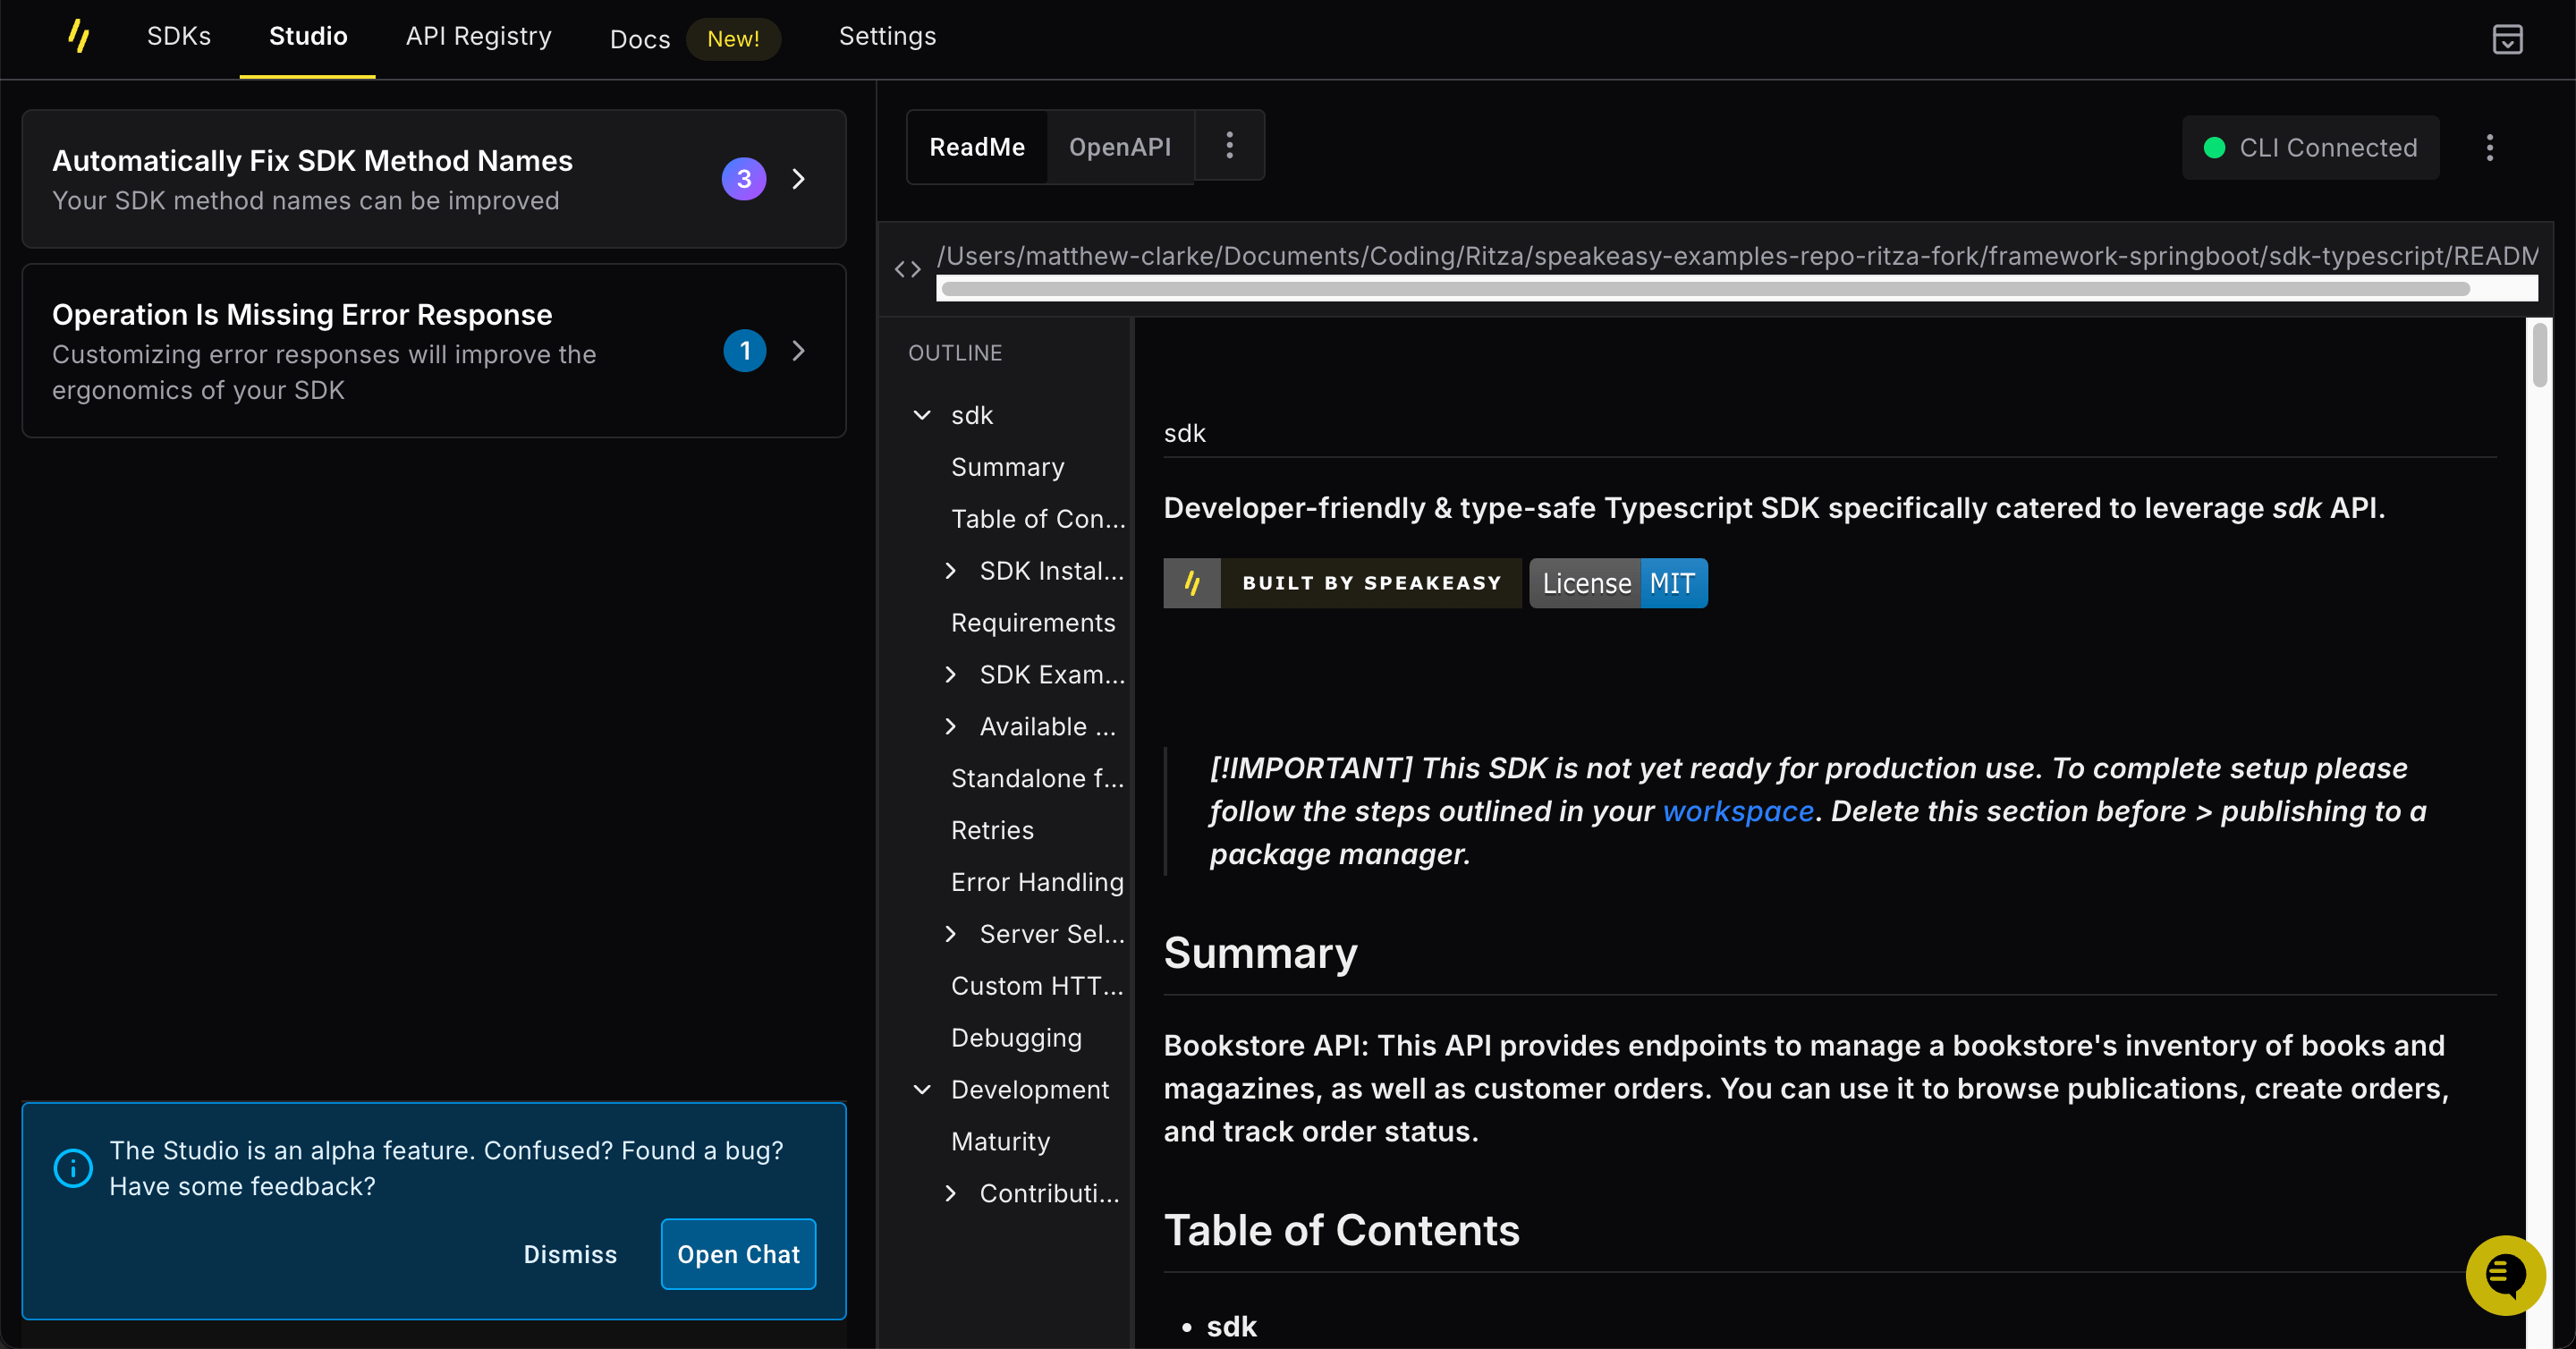The width and height of the screenshot is (2576, 1349).
Task: Go to the API Registry menu
Action: [x=478, y=37]
